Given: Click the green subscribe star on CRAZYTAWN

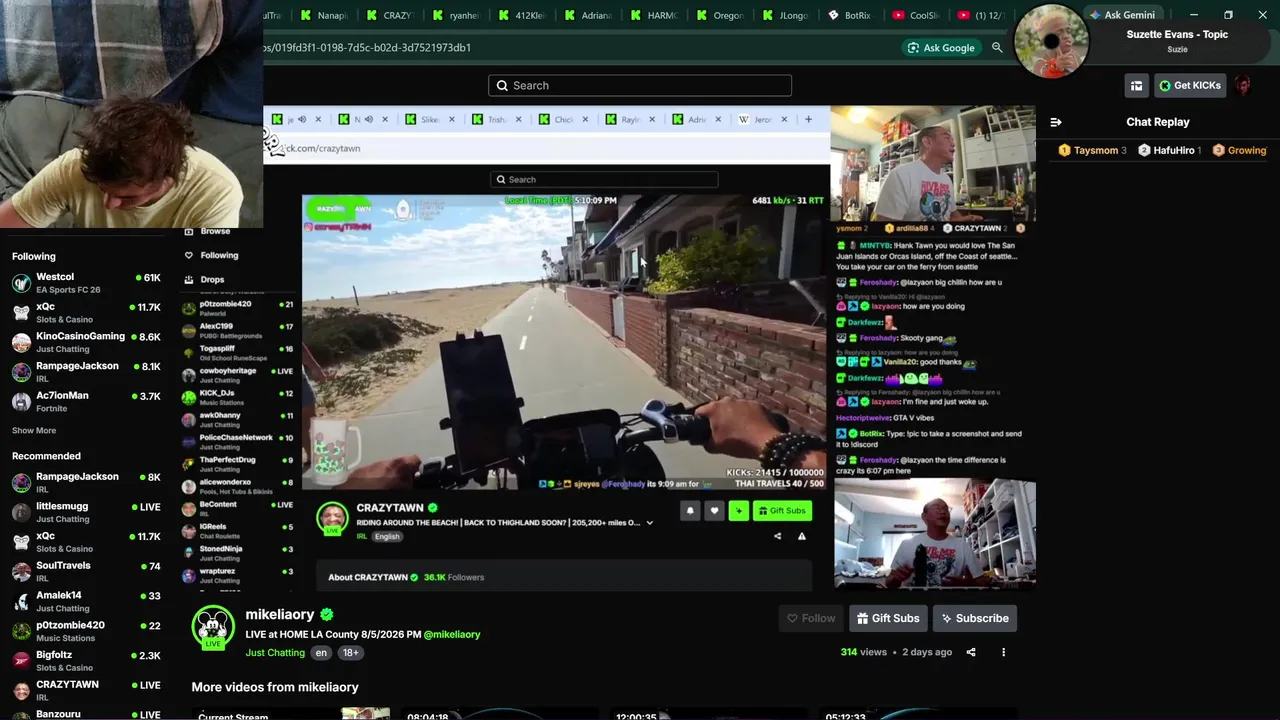Looking at the screenshot, I should (739, 511).
